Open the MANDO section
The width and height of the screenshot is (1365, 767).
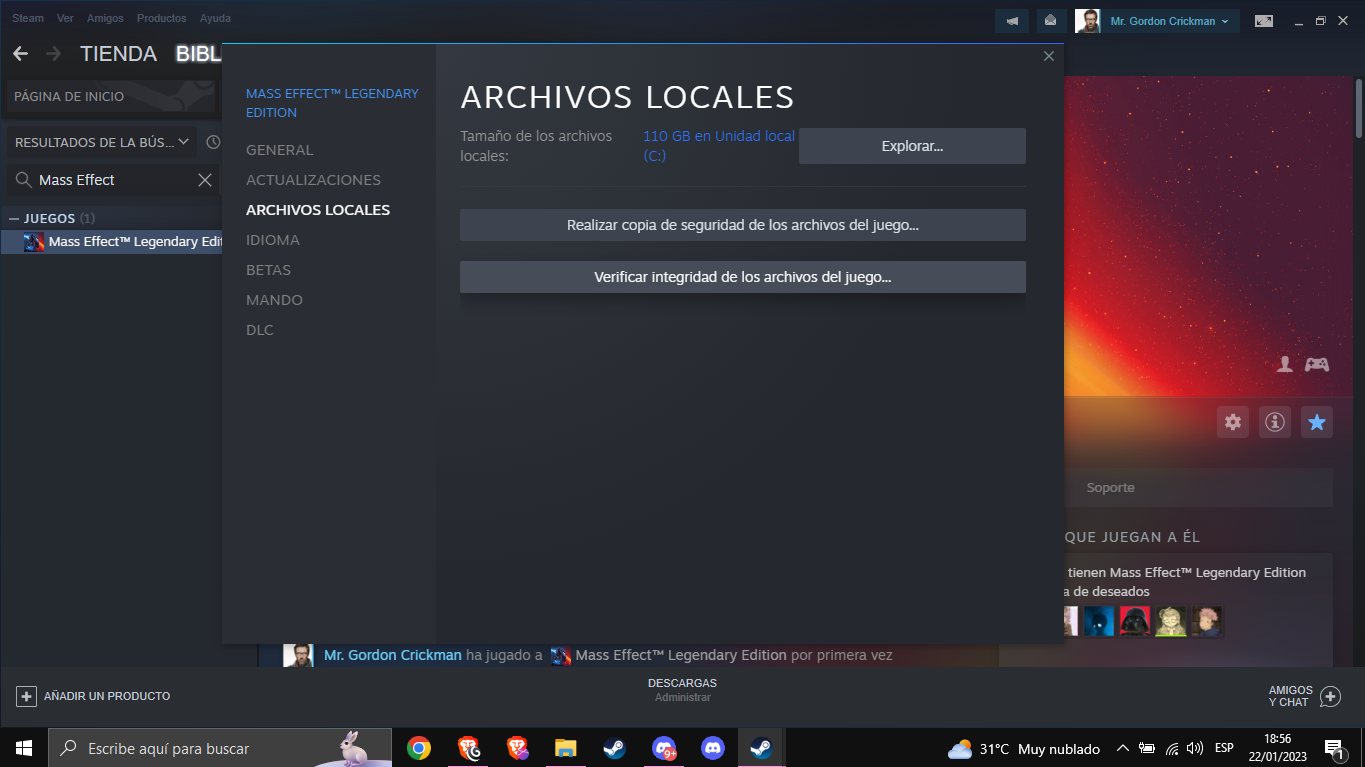[x=274, y=300]
